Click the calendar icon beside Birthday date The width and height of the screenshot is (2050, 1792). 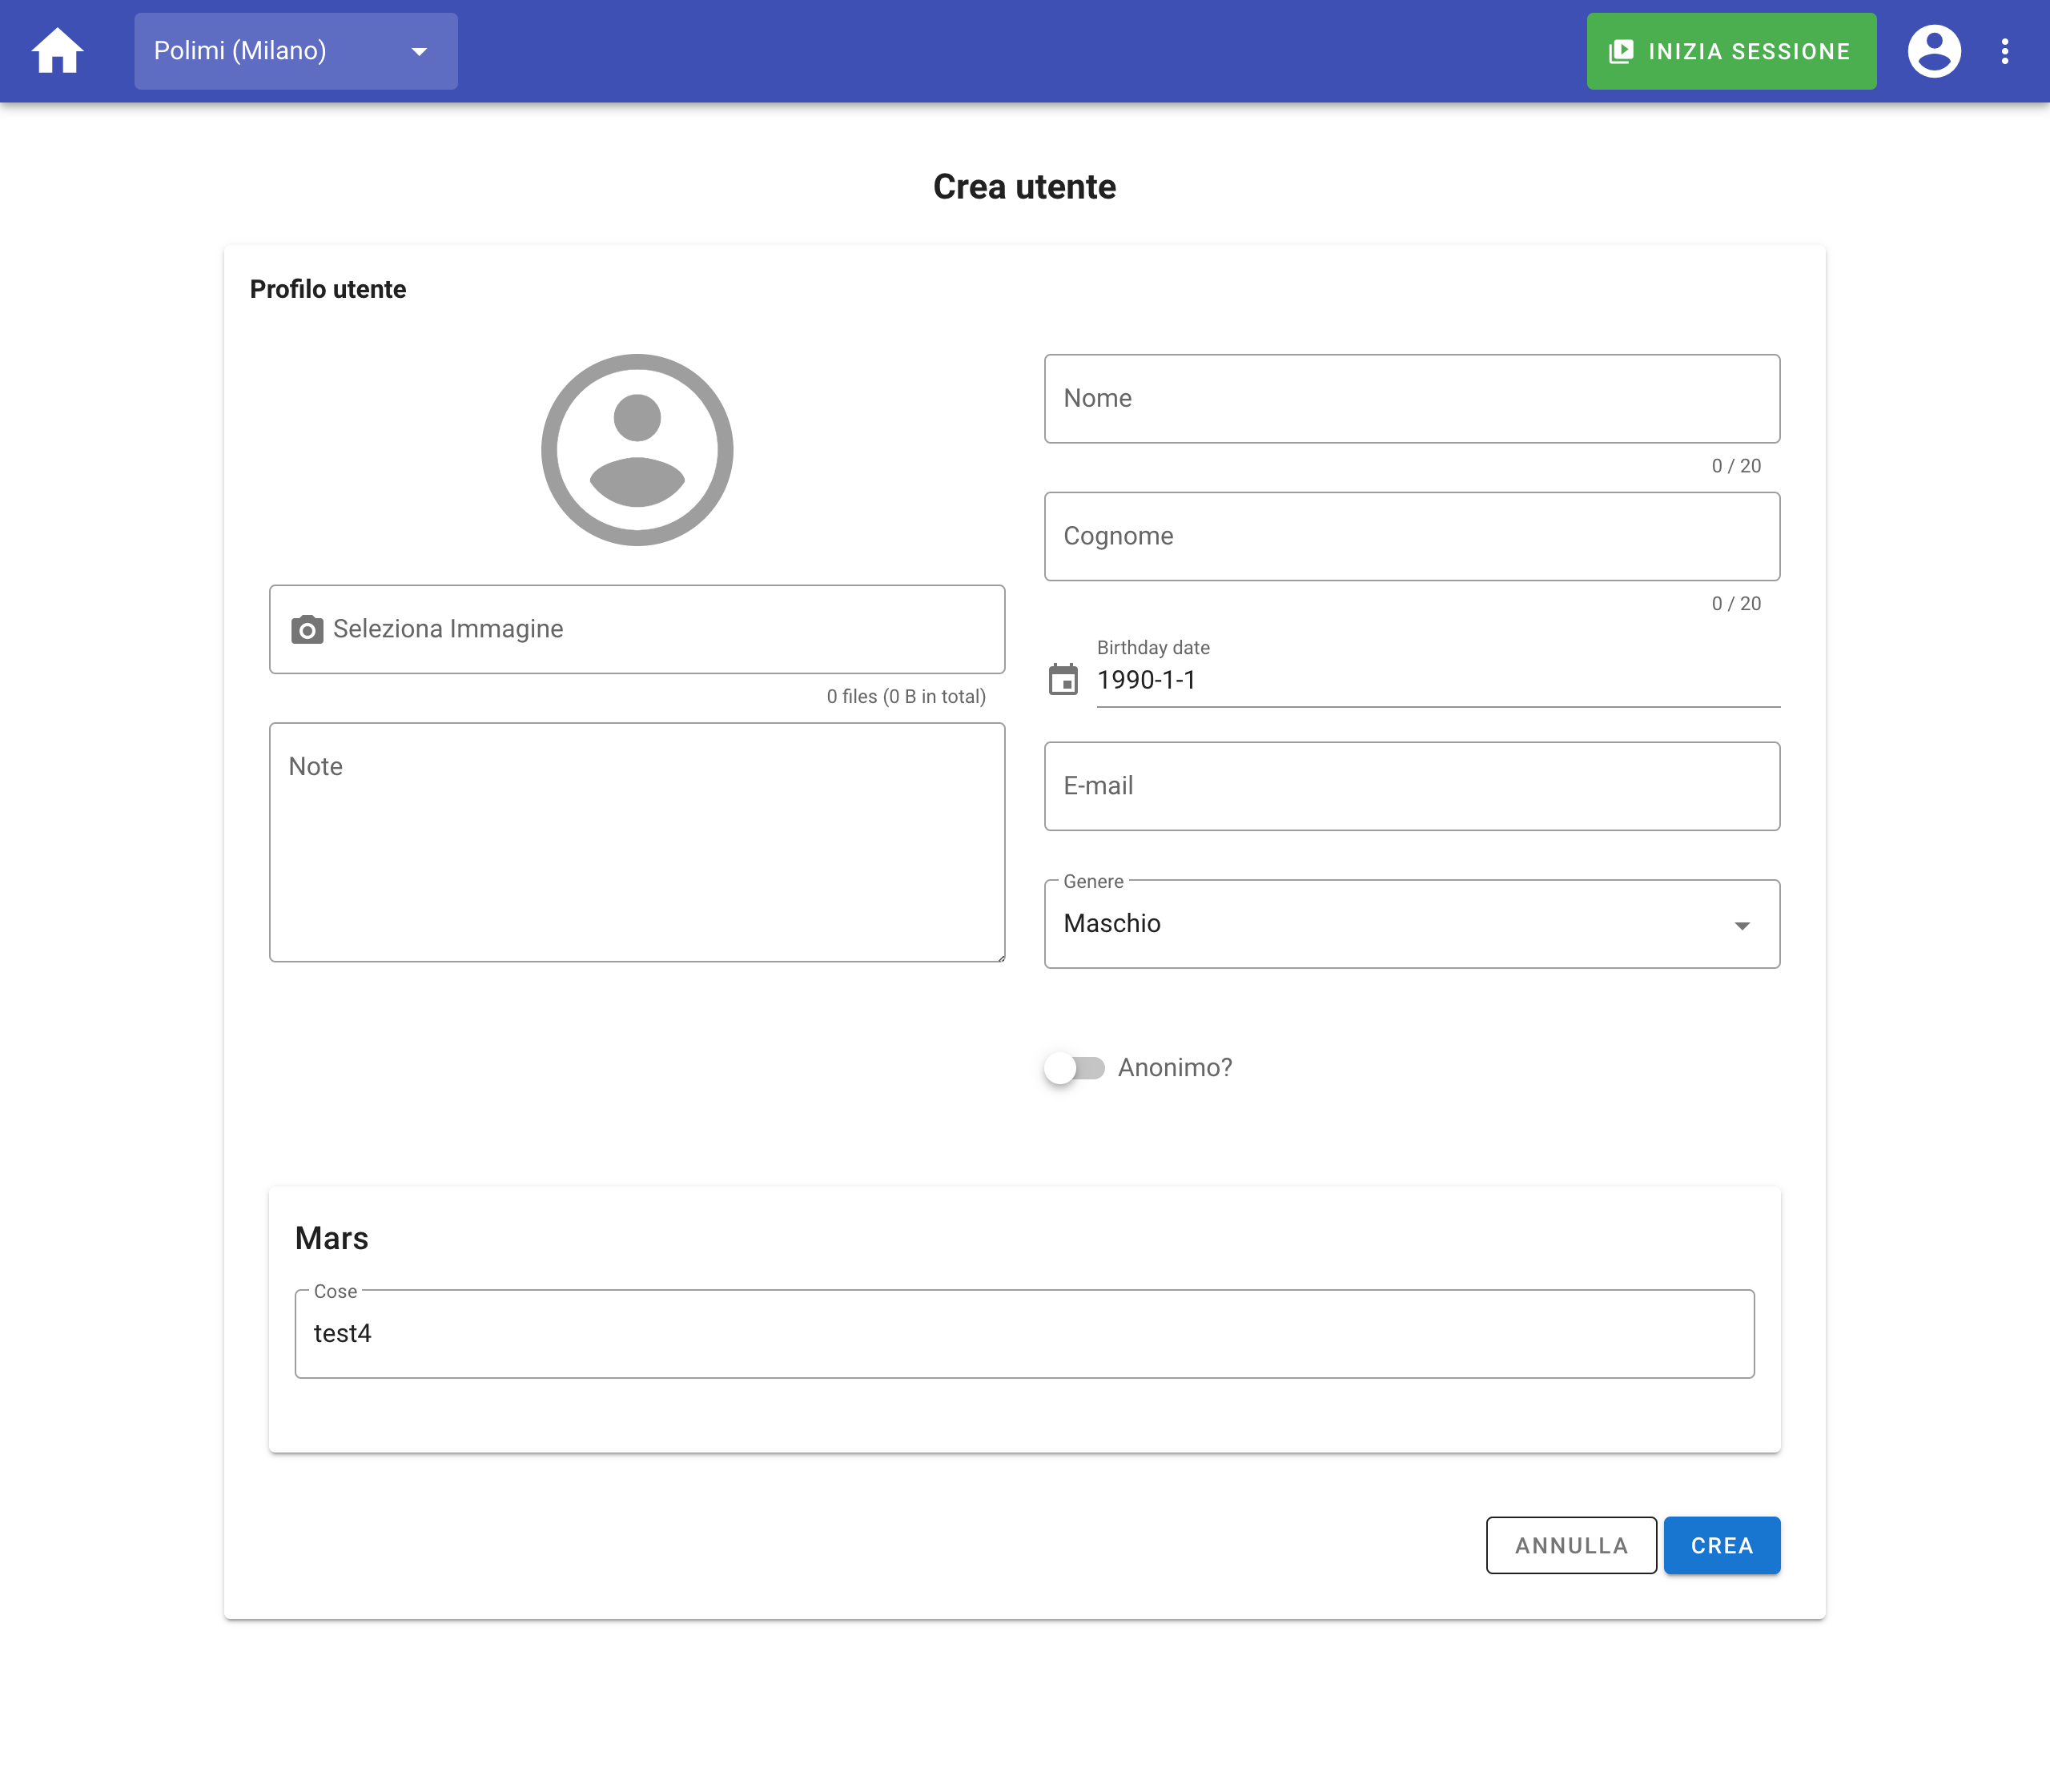coord(1063,680)
